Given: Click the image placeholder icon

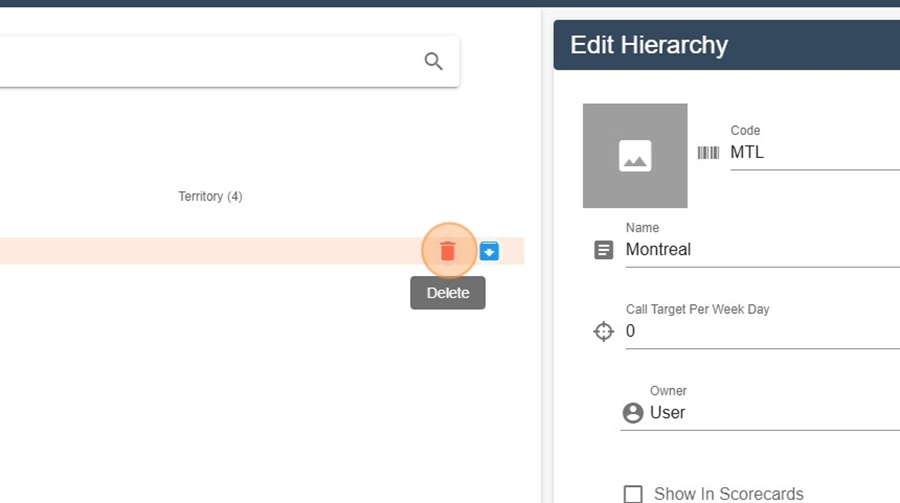Looking at the screenshot, I should [x=635, y=156].
